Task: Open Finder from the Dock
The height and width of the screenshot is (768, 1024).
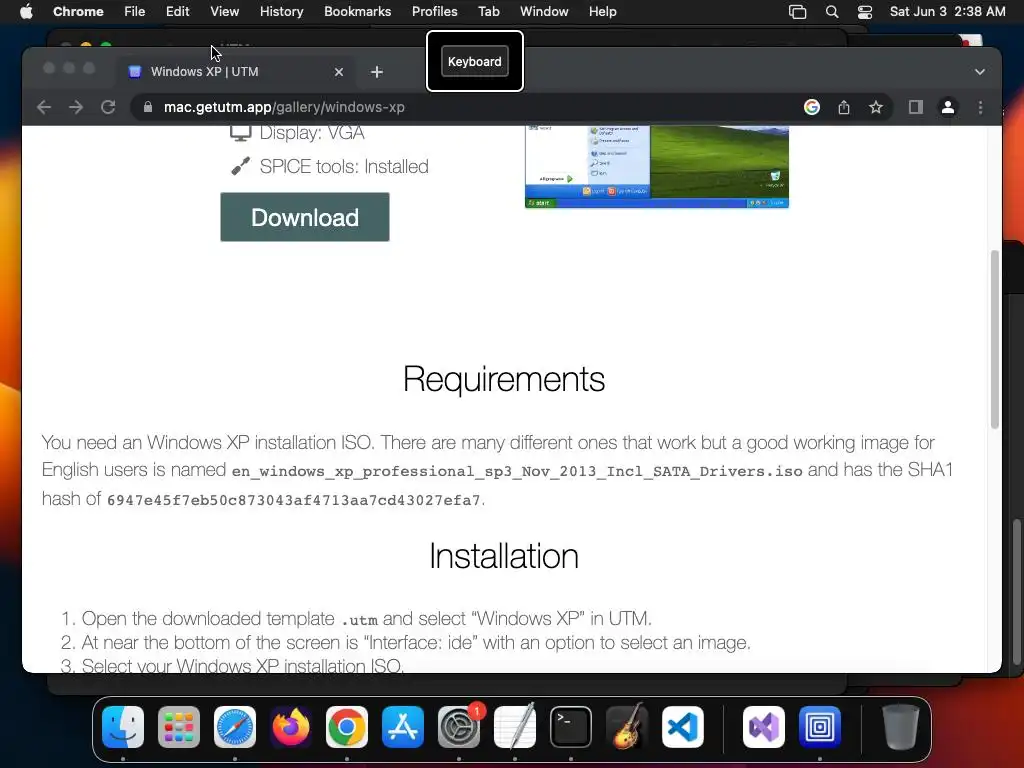Action: [x=123, y=727]
